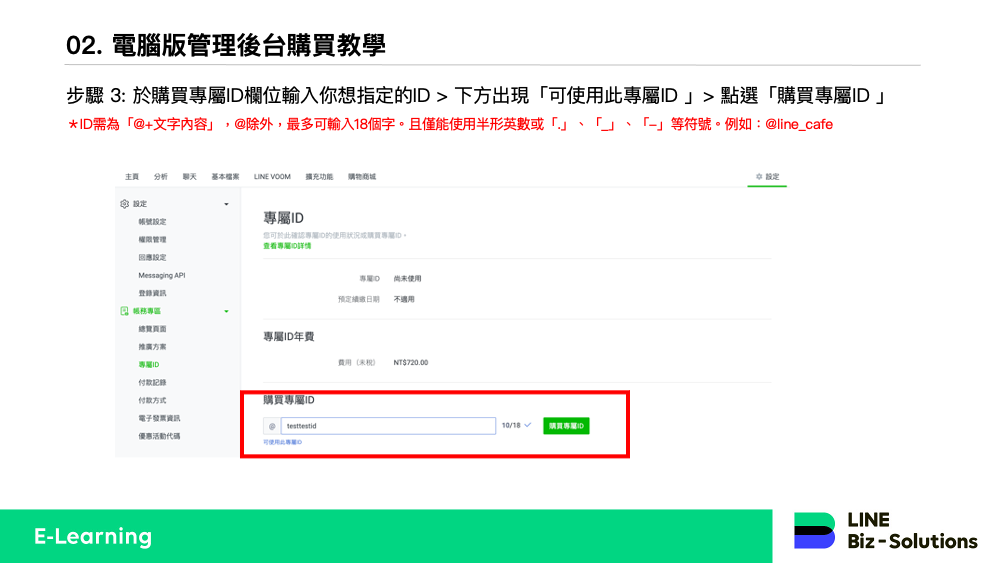
Task: Click the top-right 設定 gear icon
Action: tap(759, 177)
